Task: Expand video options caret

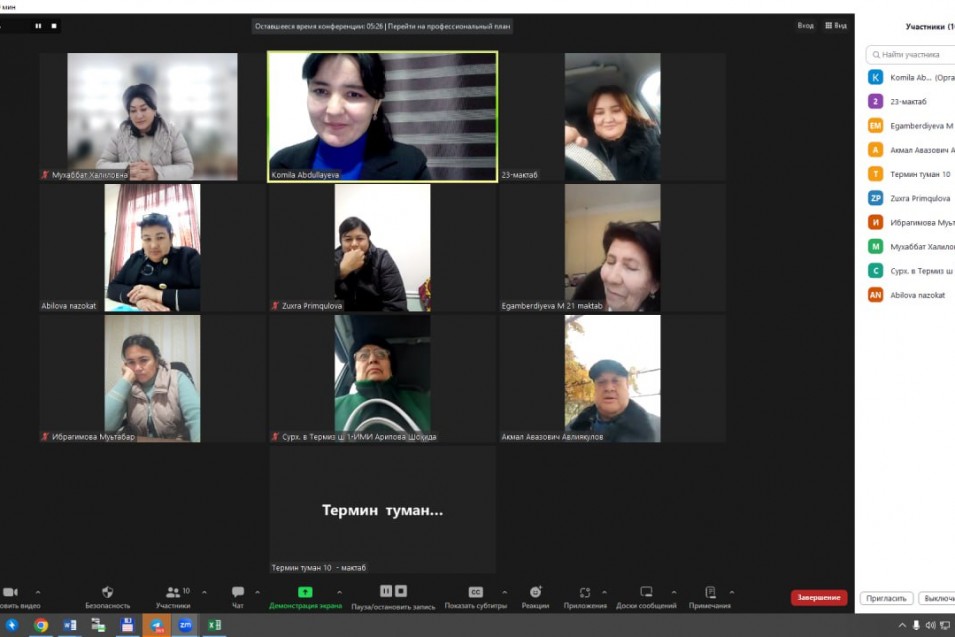Action: (x=38, y=592)
